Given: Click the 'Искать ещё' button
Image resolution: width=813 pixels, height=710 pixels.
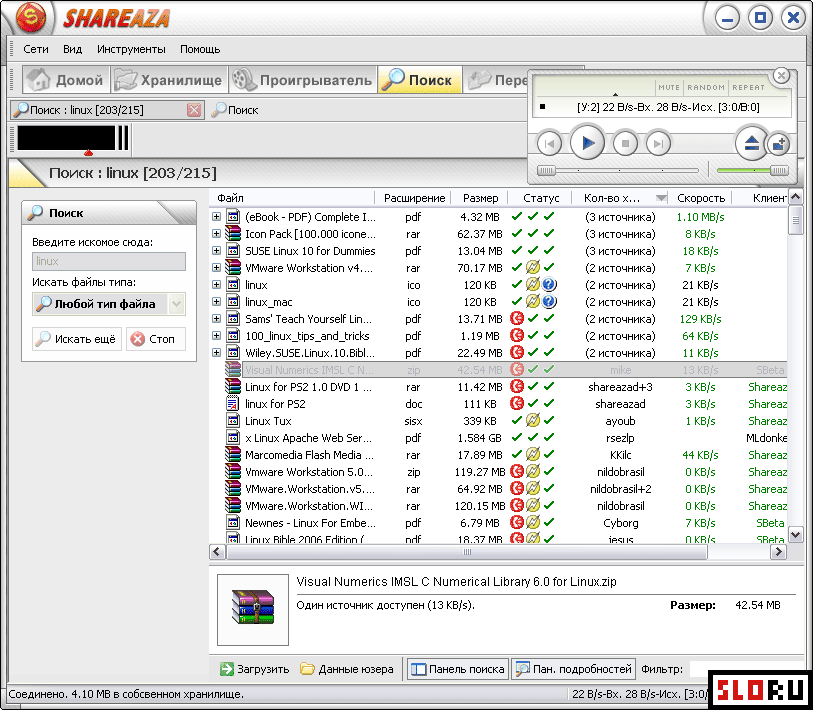Looking at the screenshot, I should [x=77, y=339].
